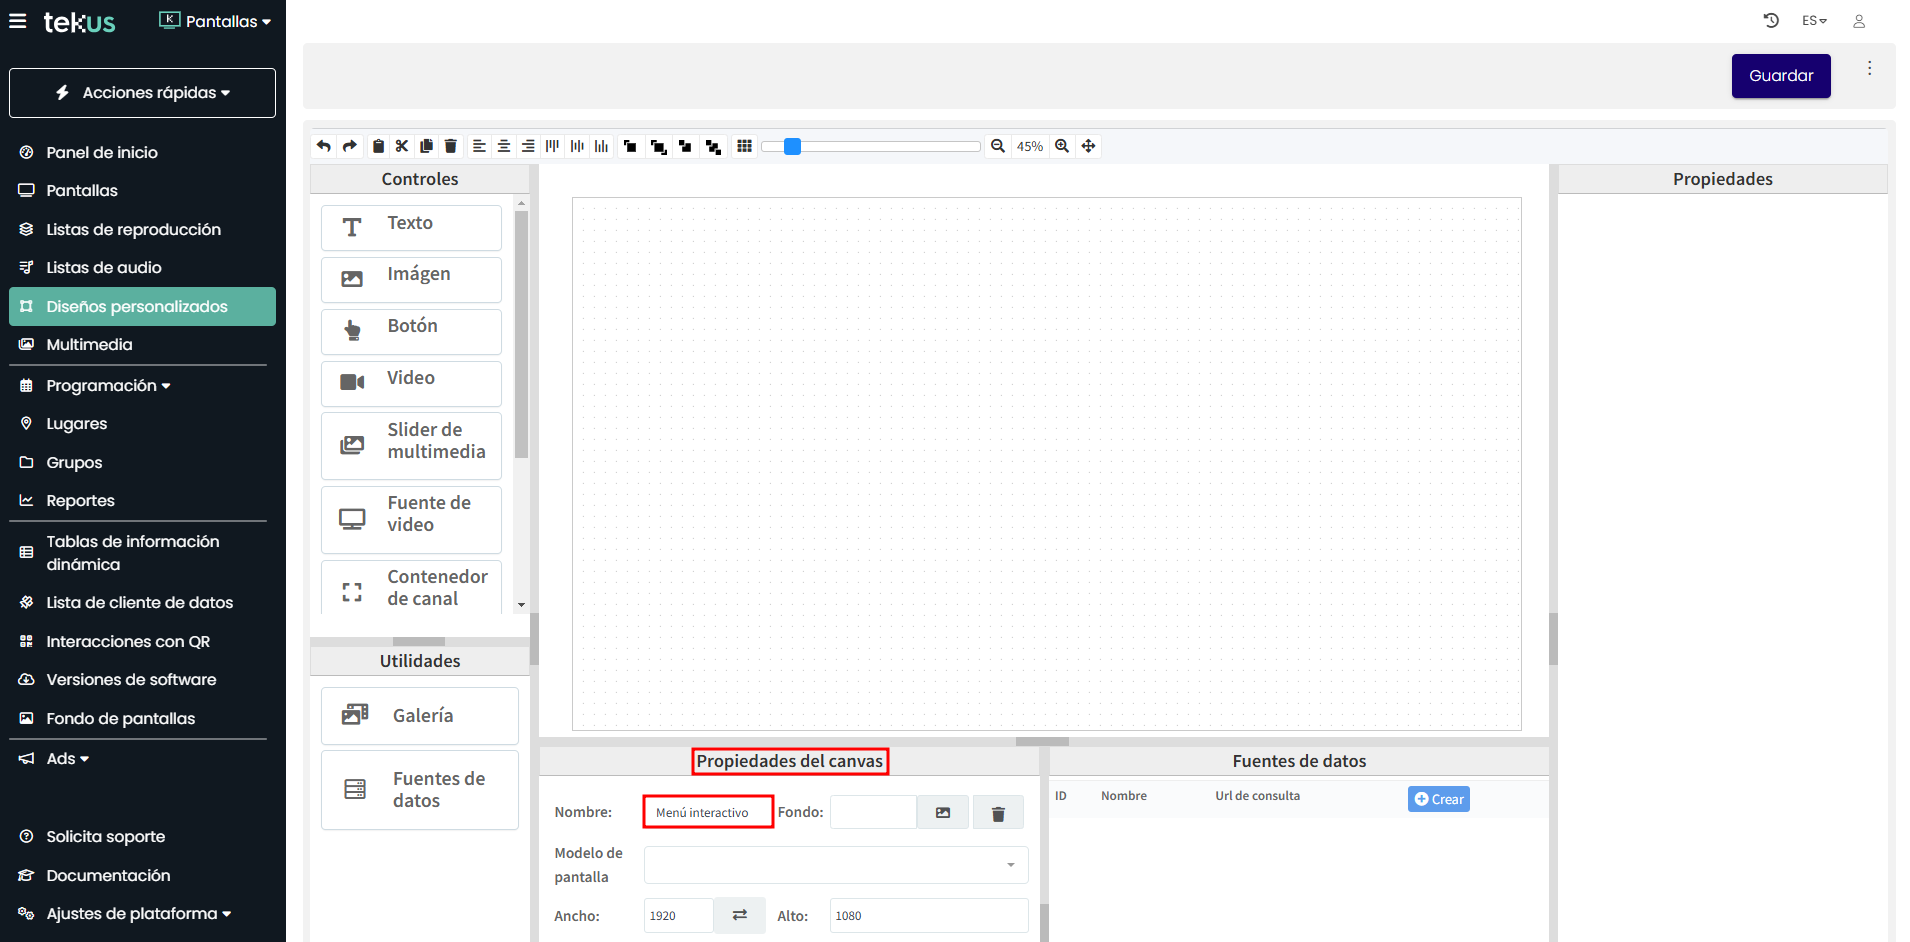Click the scissors cut icon
Screen dimensions: 1910x942
pyautogui.click(x=402, y=146)
